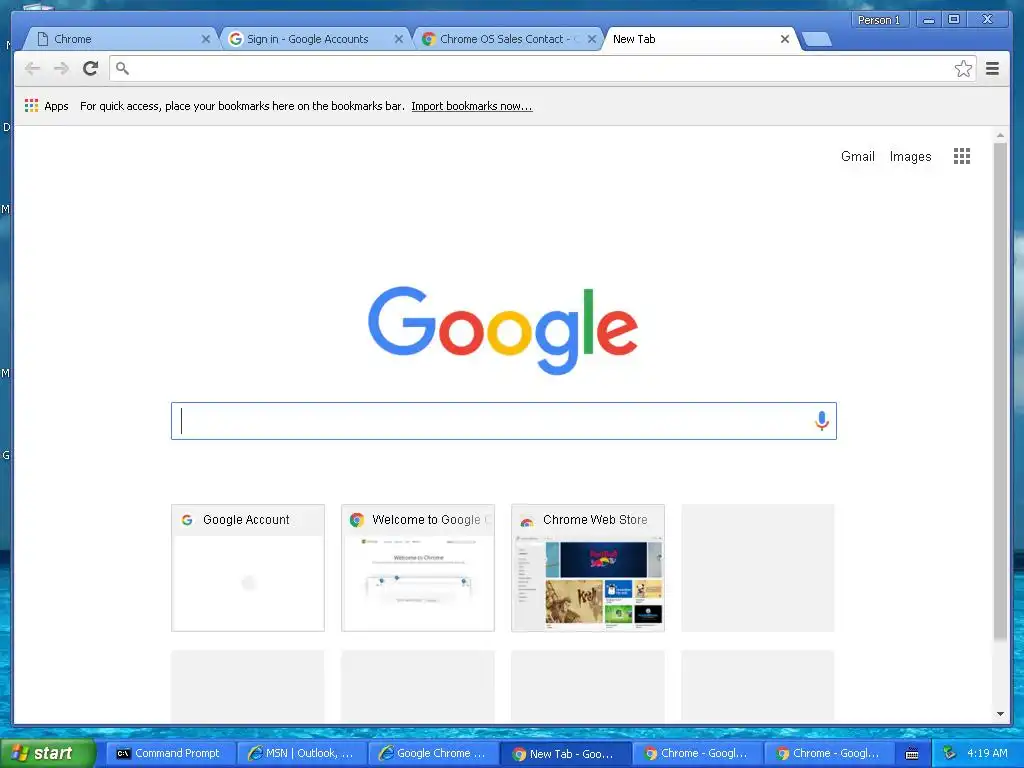This screenshot has width=1024, height=768.
Task: Click the 4:19 AM clock
Action: pyautogui.click(x=987, y=753)
